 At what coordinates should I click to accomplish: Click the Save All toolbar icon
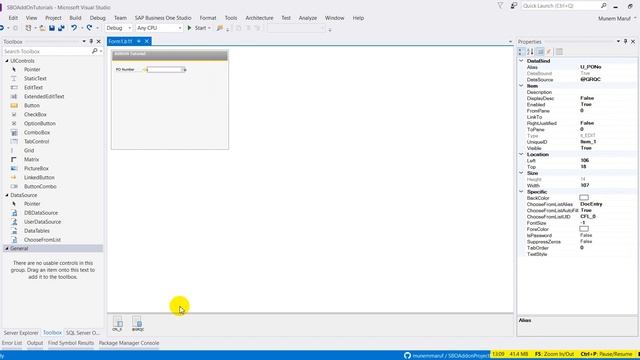(61, 28)
